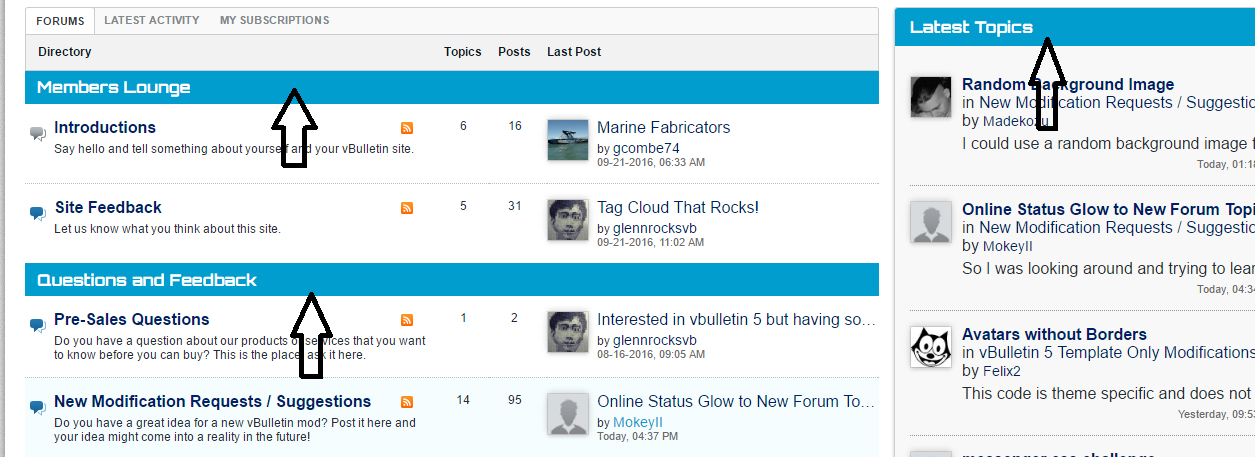The width and height of the screenshot is (1255, 457).
Task: Click the Last Post column header
Action: tap(574, 51)
